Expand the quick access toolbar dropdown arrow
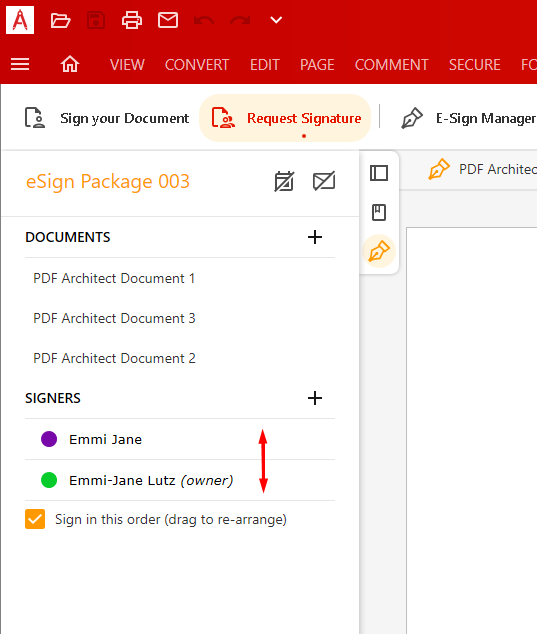 point(276,20)
